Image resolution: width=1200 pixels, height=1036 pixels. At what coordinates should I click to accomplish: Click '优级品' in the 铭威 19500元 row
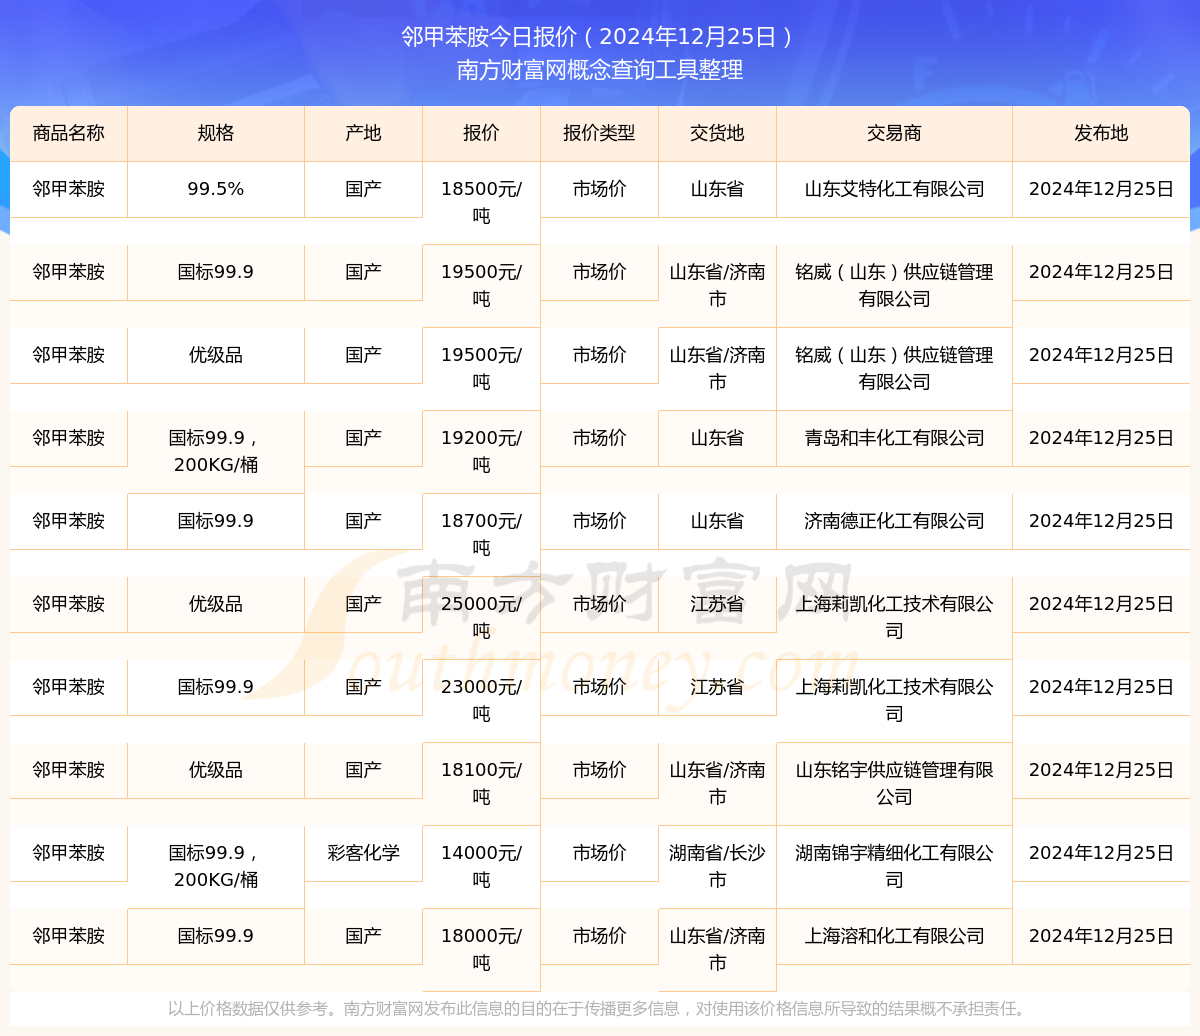216,355
